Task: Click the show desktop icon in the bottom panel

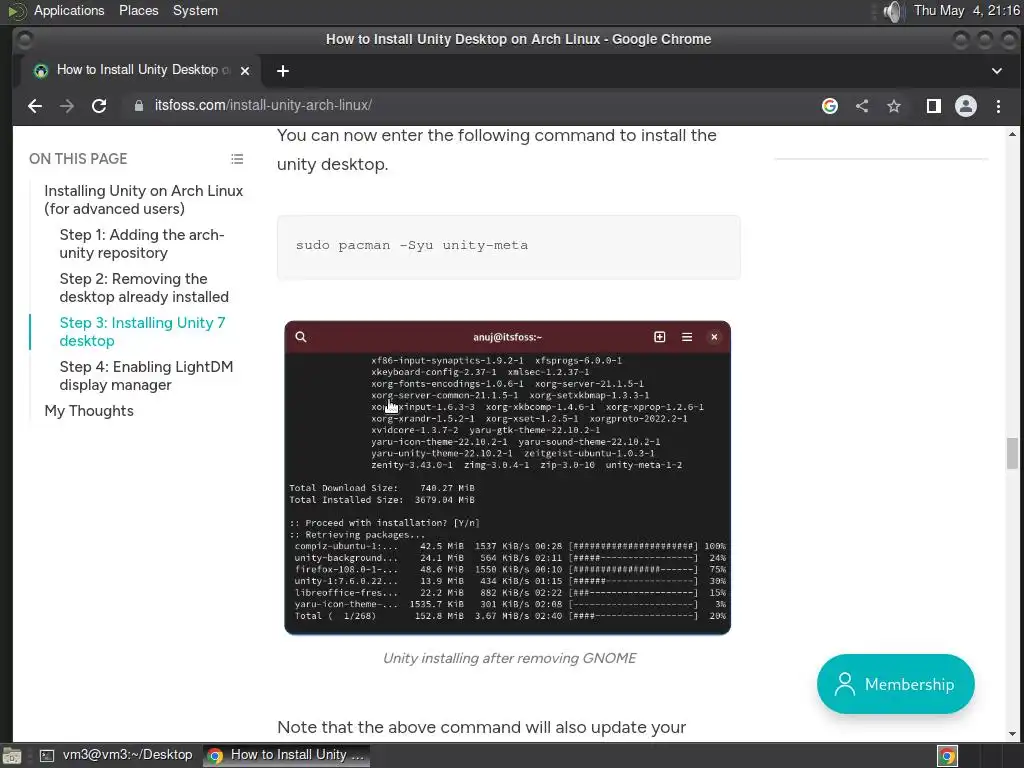Action: 11,756
